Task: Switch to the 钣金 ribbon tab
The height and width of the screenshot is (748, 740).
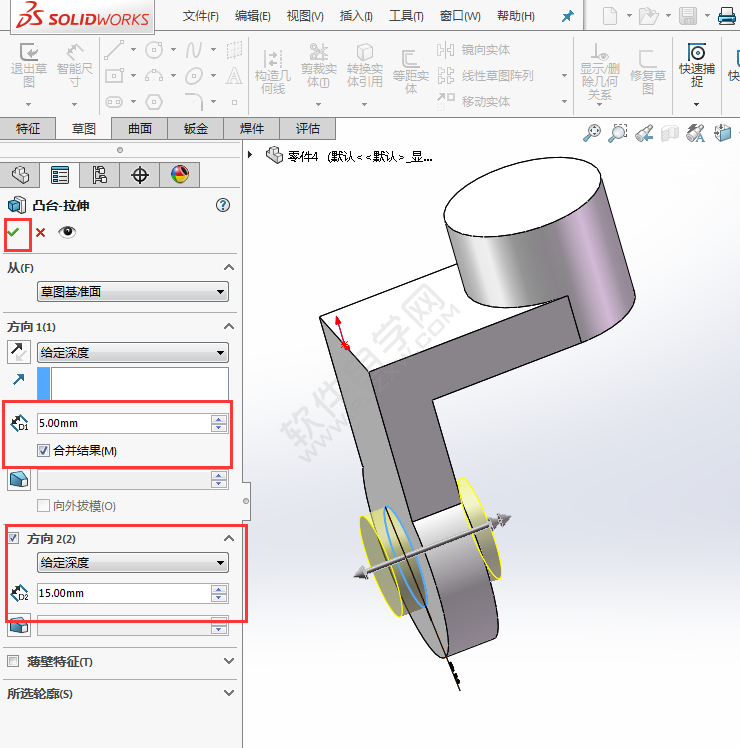Action: coord(196,128)
